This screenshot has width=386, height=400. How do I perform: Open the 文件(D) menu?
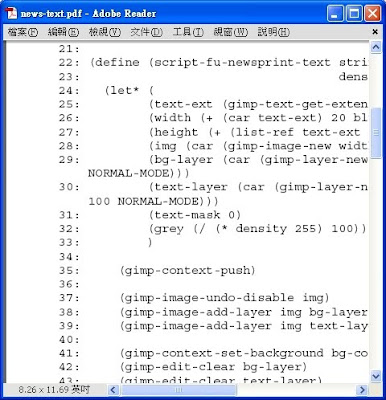click(146, 32)
